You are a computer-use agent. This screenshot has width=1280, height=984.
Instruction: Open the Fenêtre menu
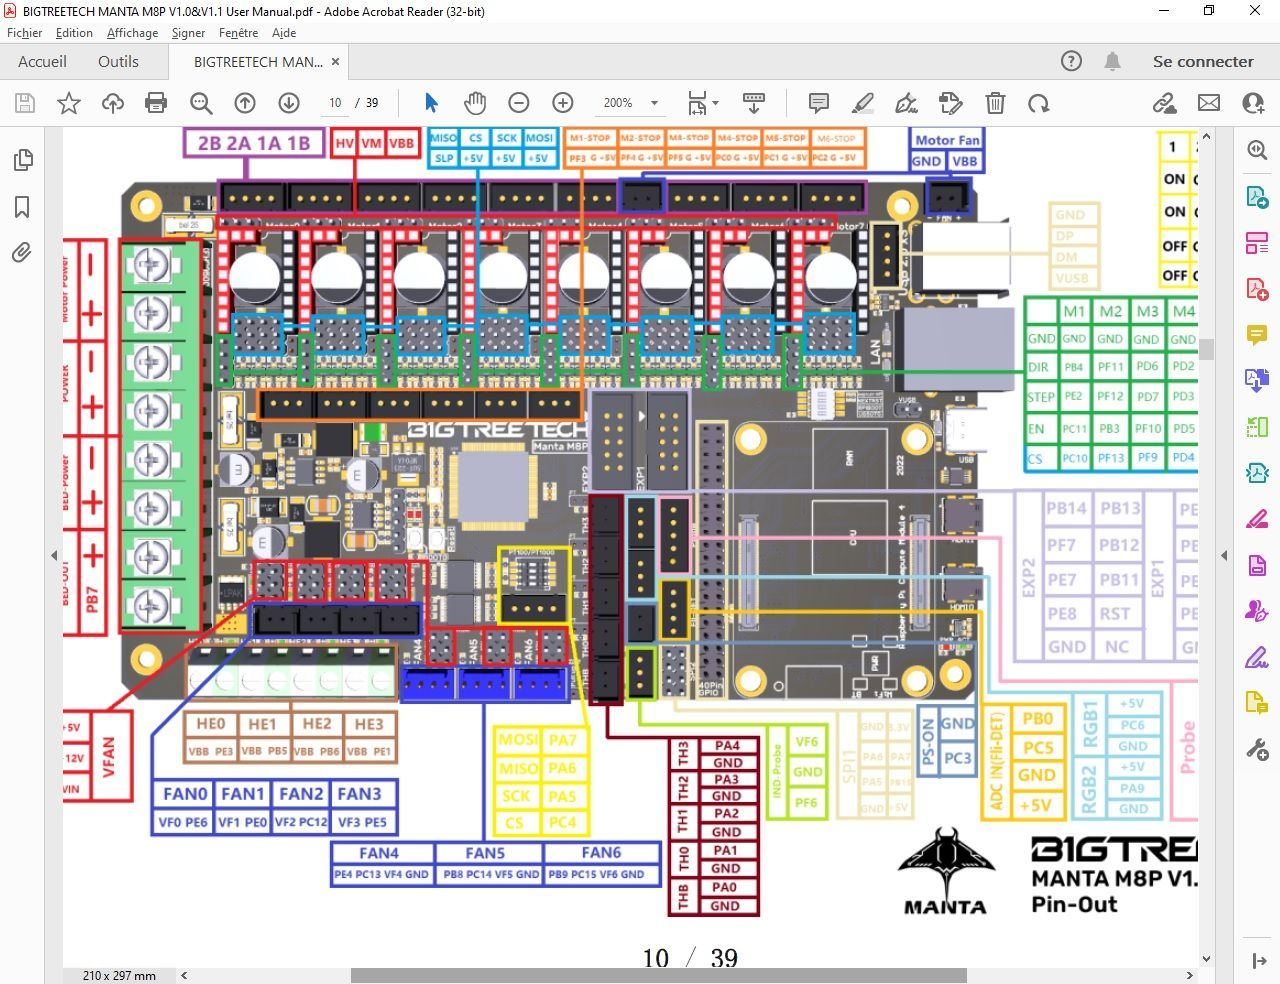pos(238,33)
